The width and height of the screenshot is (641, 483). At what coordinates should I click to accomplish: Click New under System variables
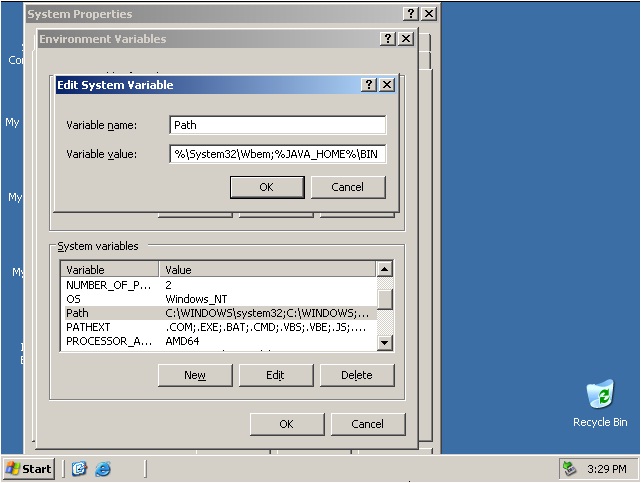[195, 375]
